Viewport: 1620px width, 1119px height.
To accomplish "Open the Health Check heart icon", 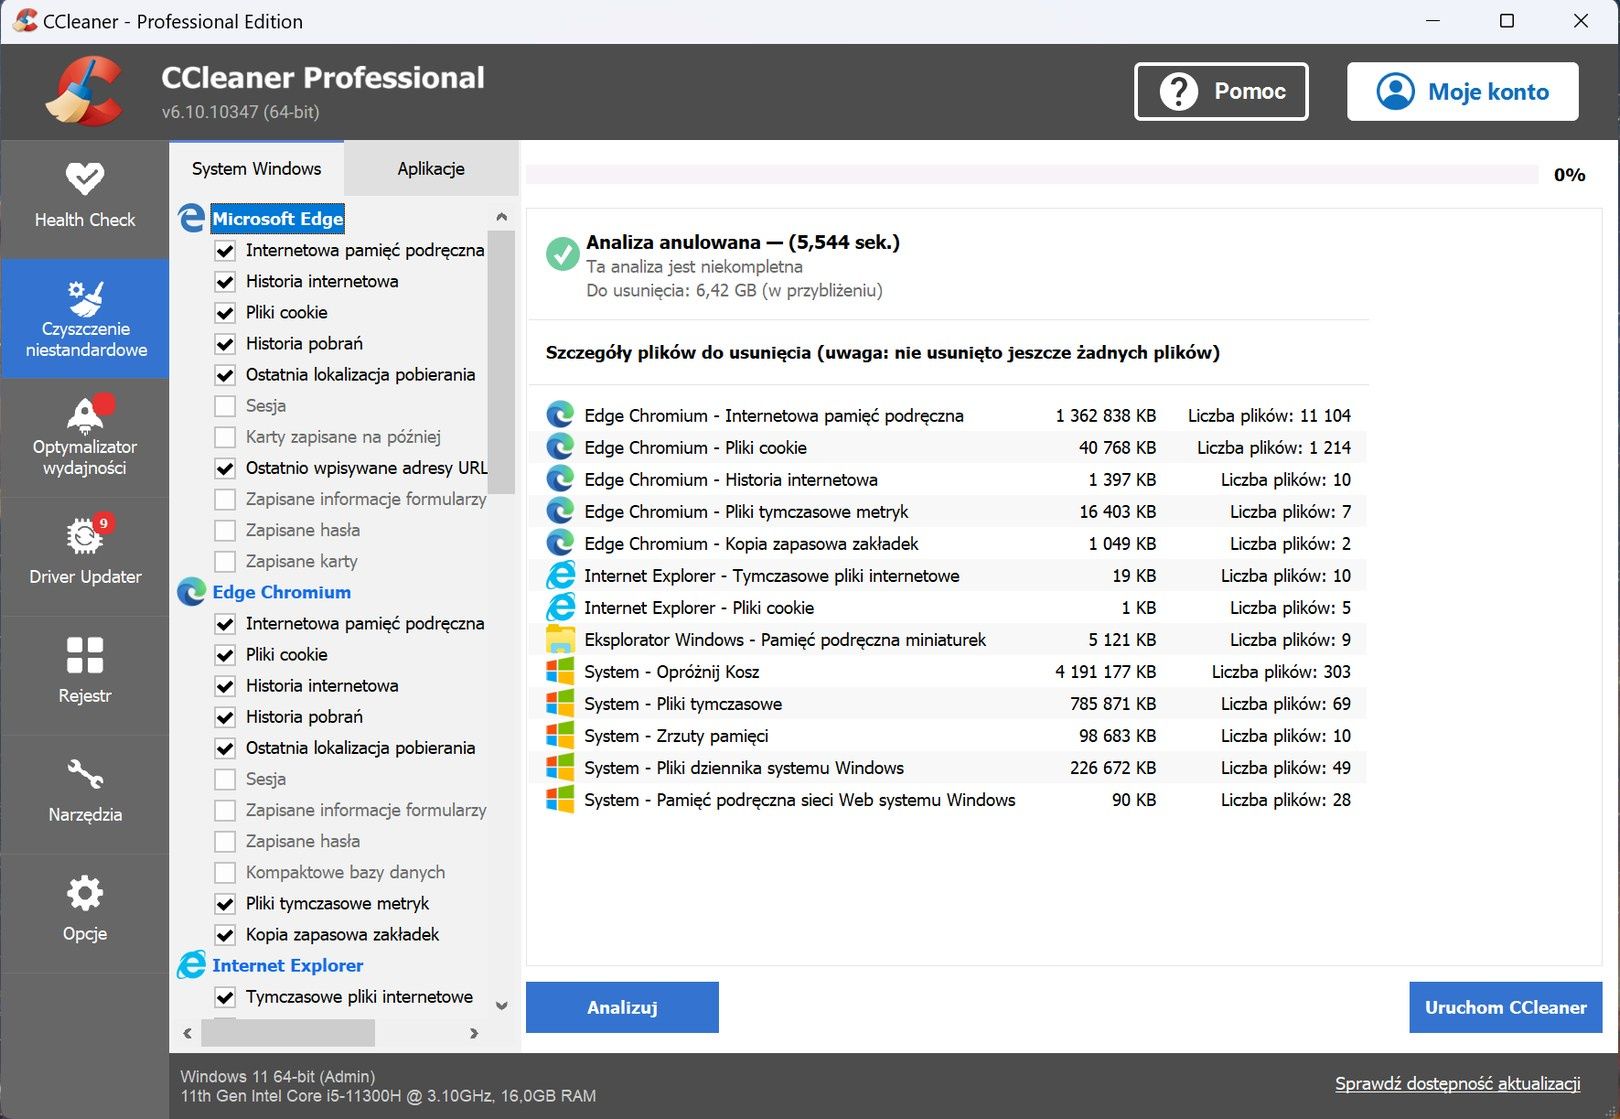I will tap(85, 179).
